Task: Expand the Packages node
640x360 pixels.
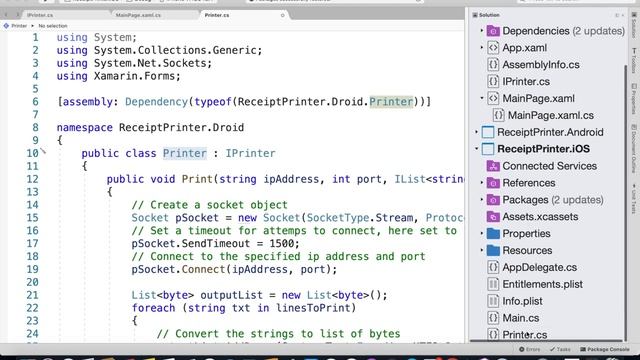Action: [x=482, y=200]
